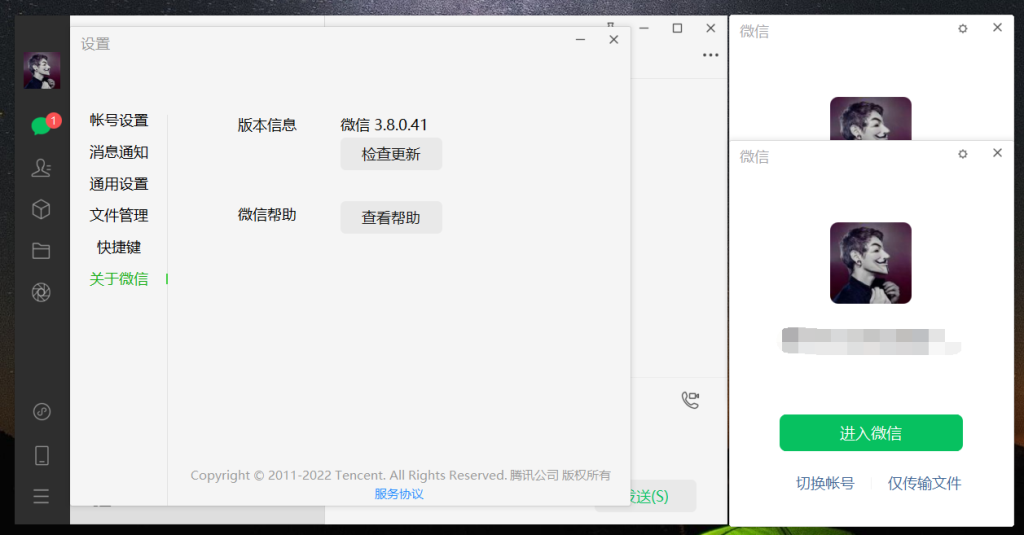Open the 服务协议 link
This screenshot has height=535, width=1024.
point(399,494)
